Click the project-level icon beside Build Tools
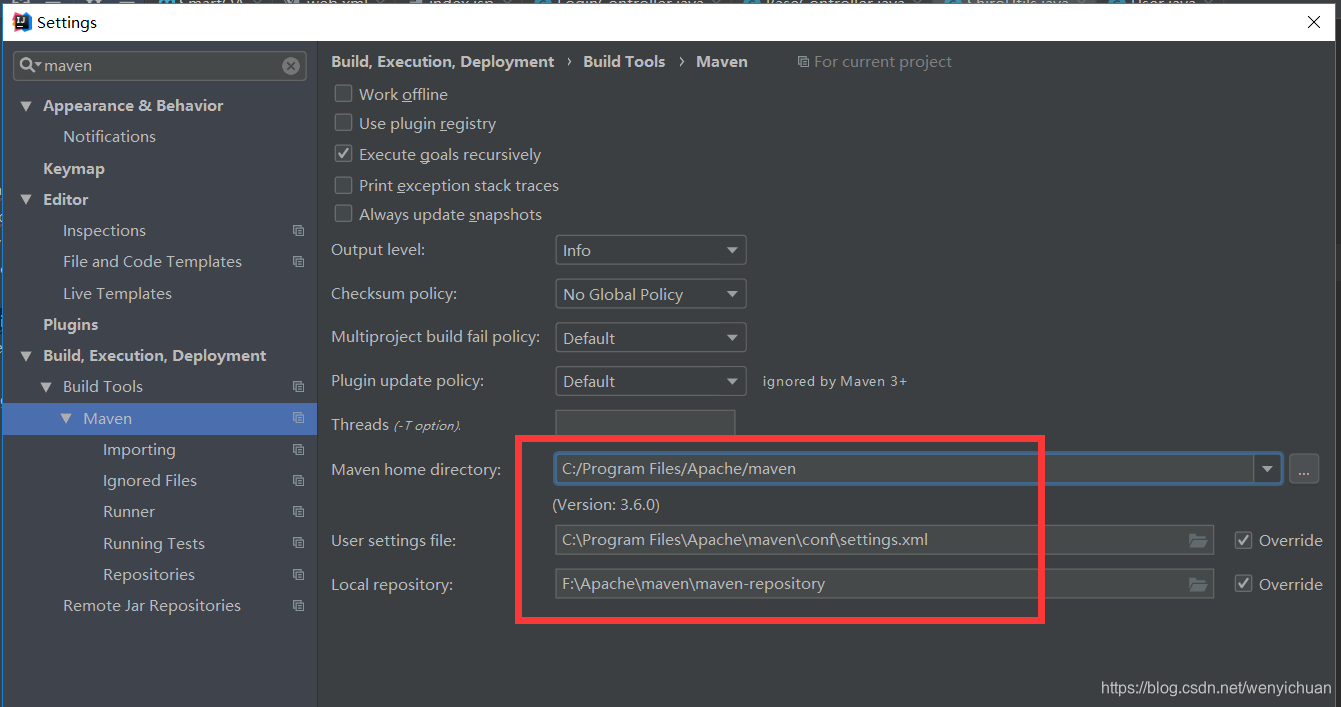 pyautogui.click(x=298, y=387)
